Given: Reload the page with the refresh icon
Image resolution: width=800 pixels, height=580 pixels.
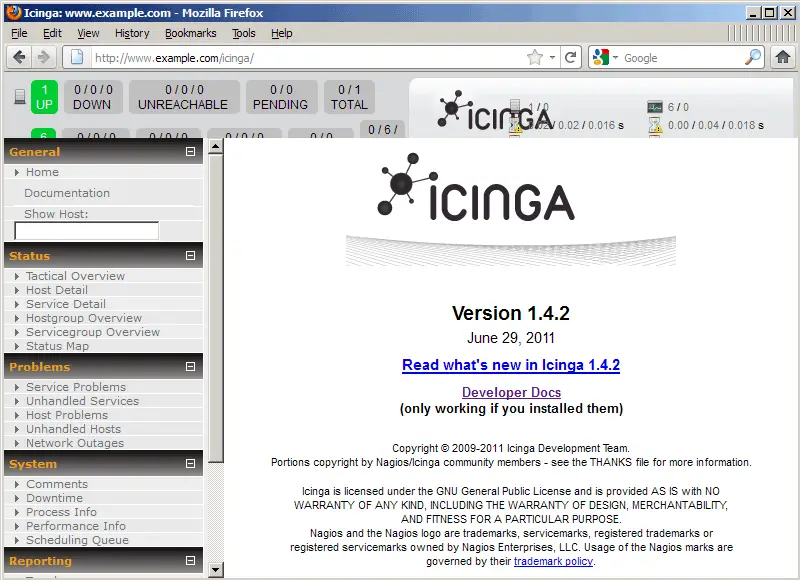Looking at the screenshot, I should point(570,57).
